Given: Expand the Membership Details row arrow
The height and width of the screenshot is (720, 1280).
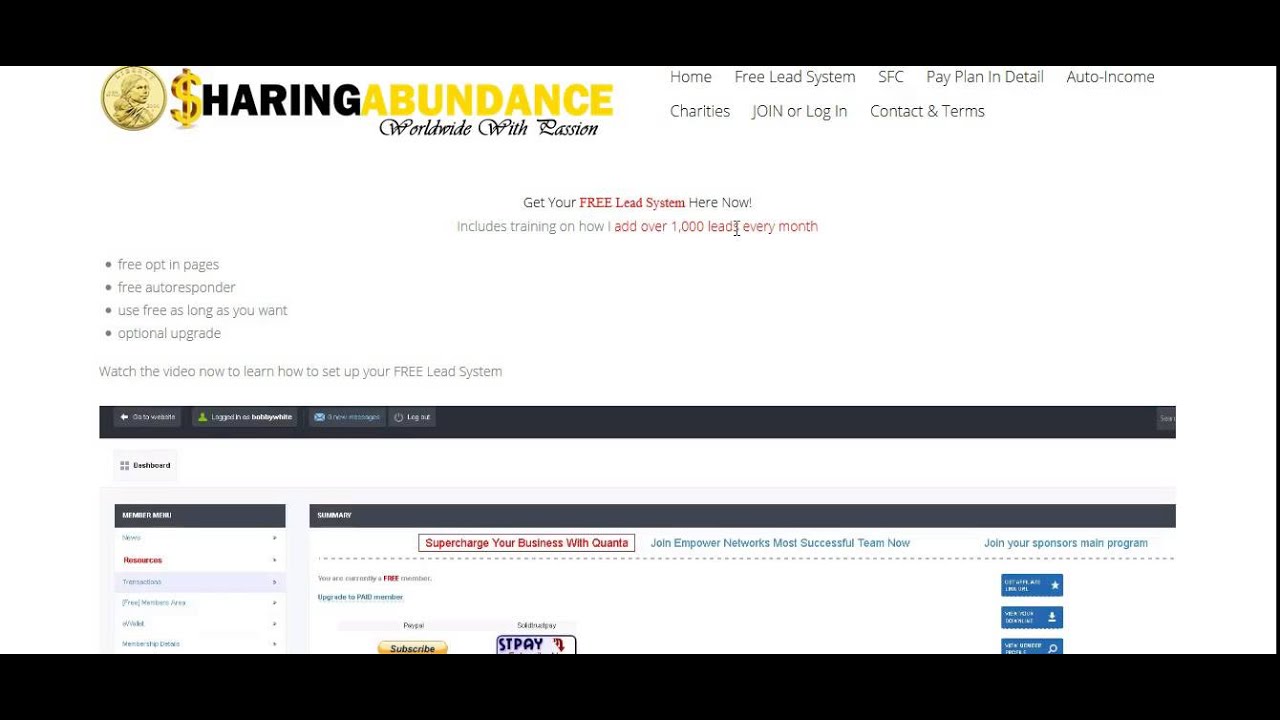Looking at the screenshot, I should coord(274,644).
